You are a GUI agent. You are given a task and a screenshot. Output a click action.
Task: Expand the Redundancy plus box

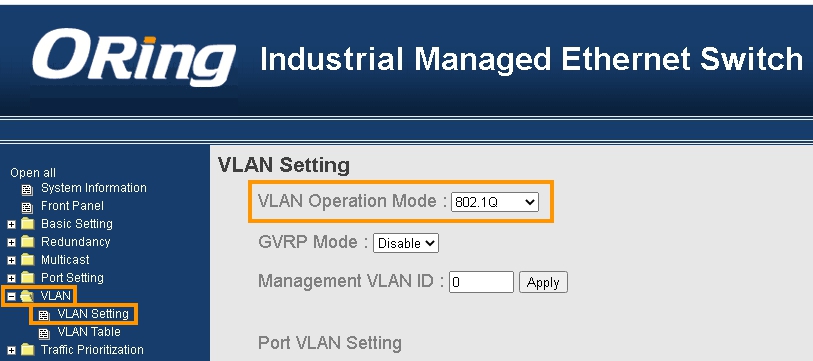11,243
